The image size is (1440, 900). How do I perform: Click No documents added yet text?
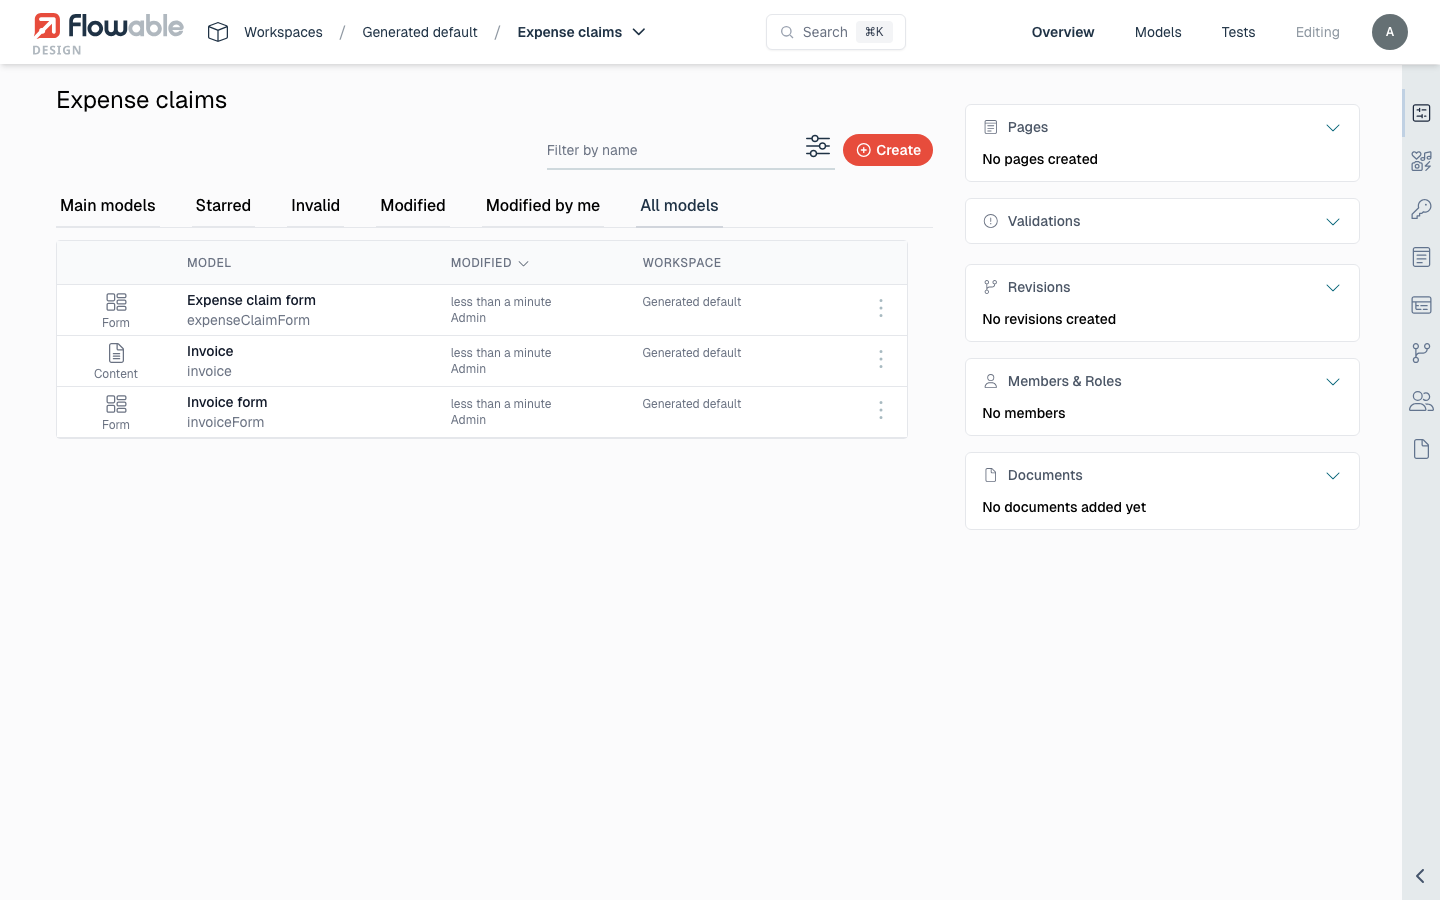1064,507
